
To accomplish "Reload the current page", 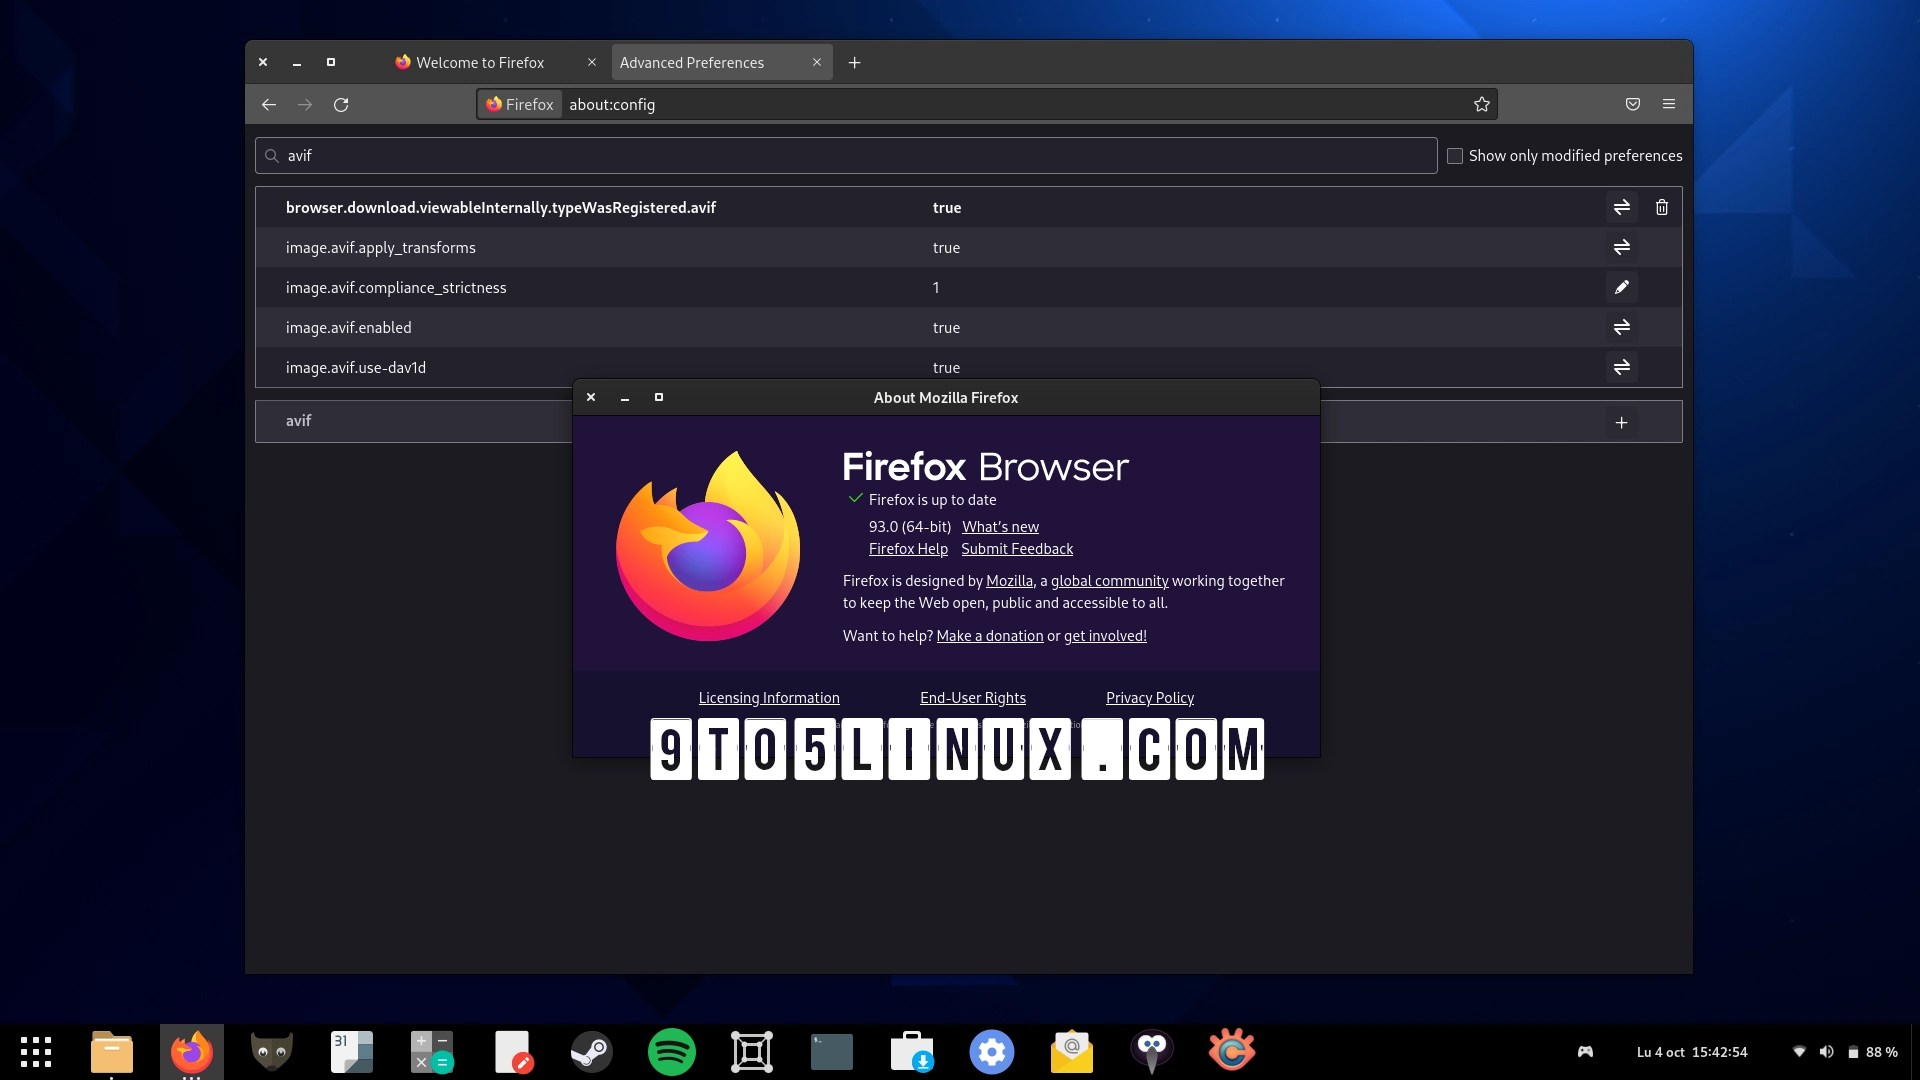I will click(x=341, y=104).
